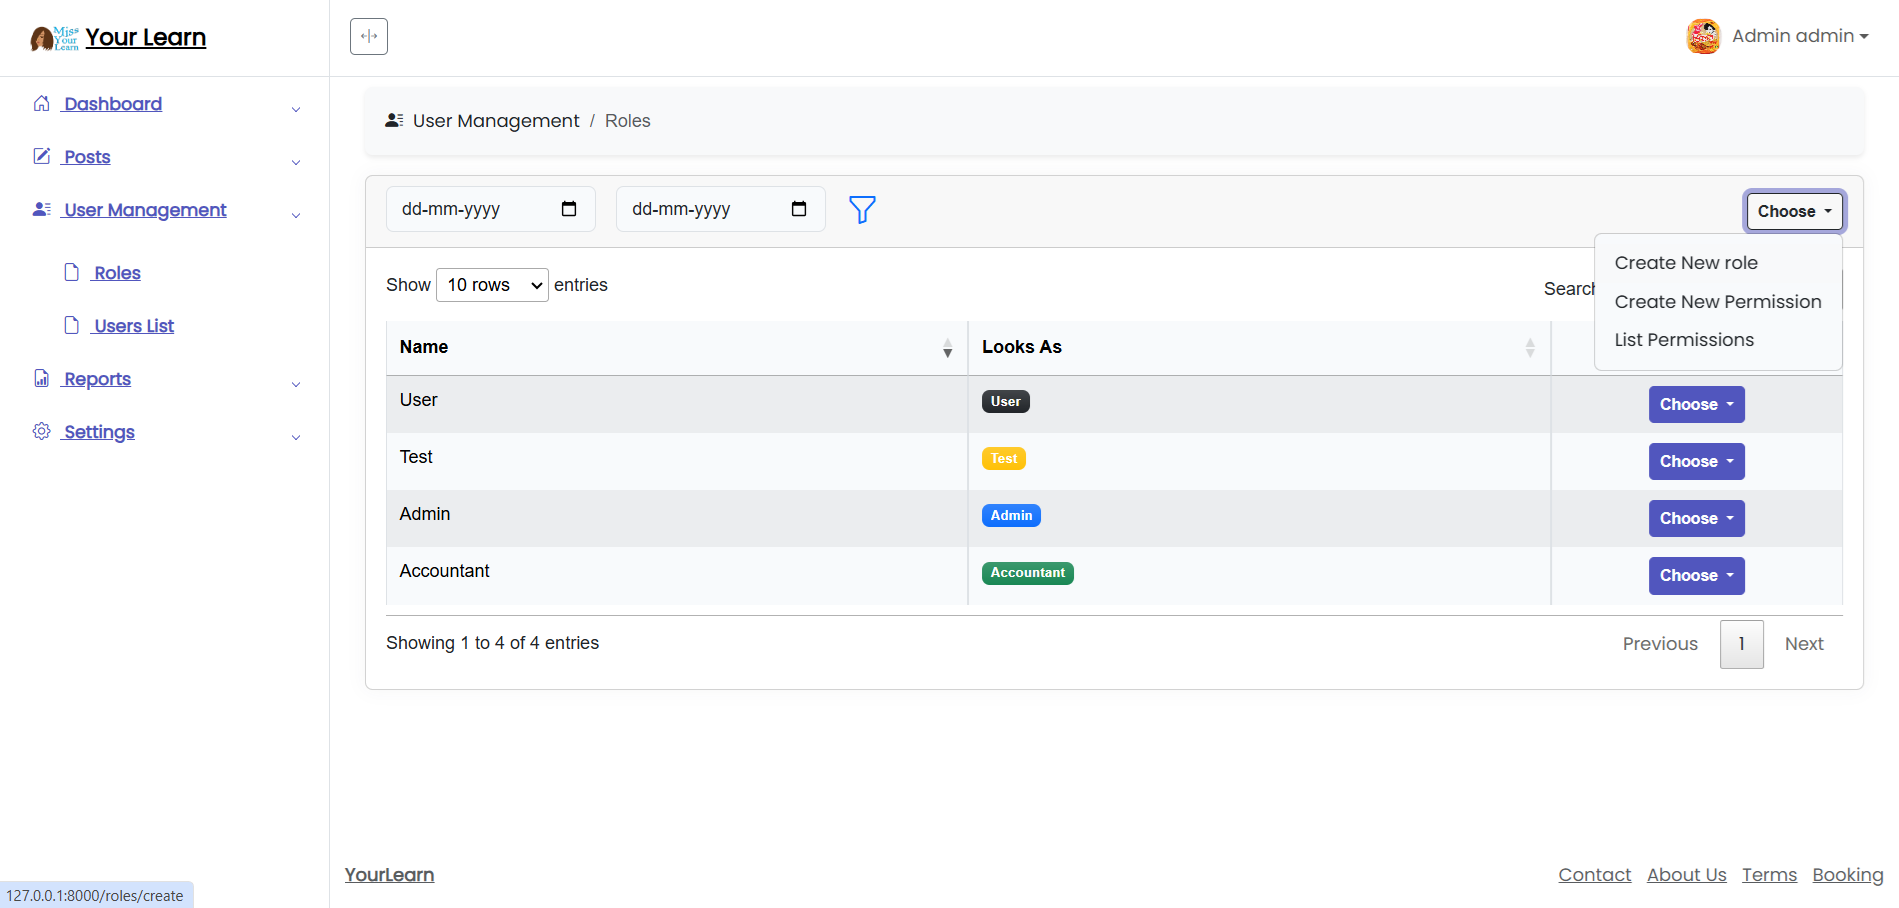Image resolution: width=1899 pixels, height=908 pixels.
Task: Open the Show rows dropdown
Action: coord(491,284)
